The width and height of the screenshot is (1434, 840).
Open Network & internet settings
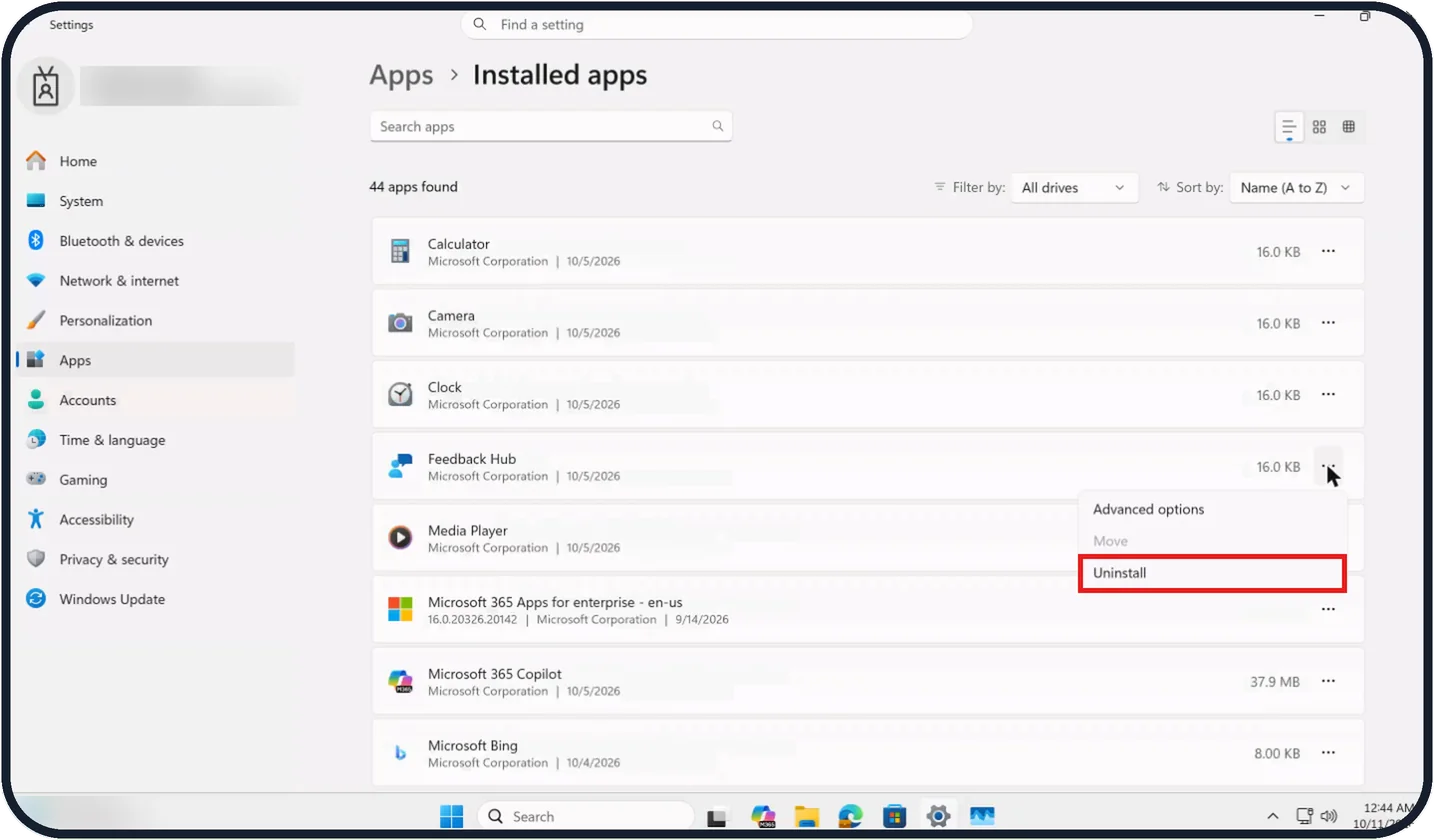click(x=156, y=281)
